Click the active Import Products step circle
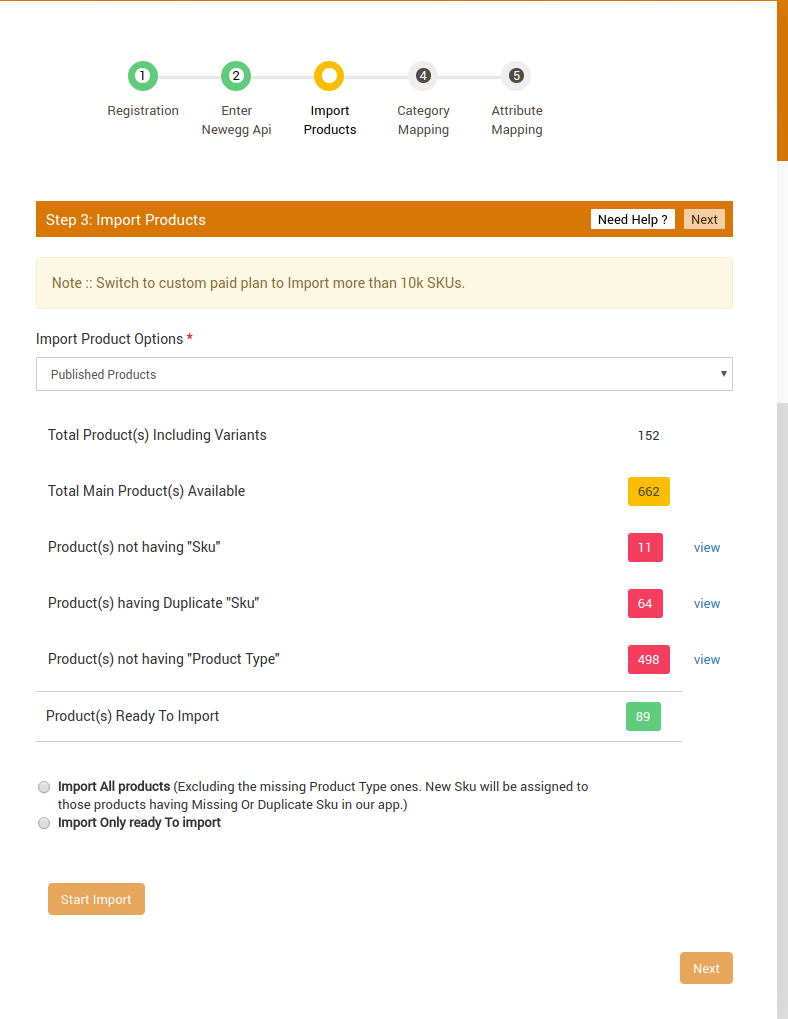This screenshot has width=788, height=1019. tap(329, 76)
